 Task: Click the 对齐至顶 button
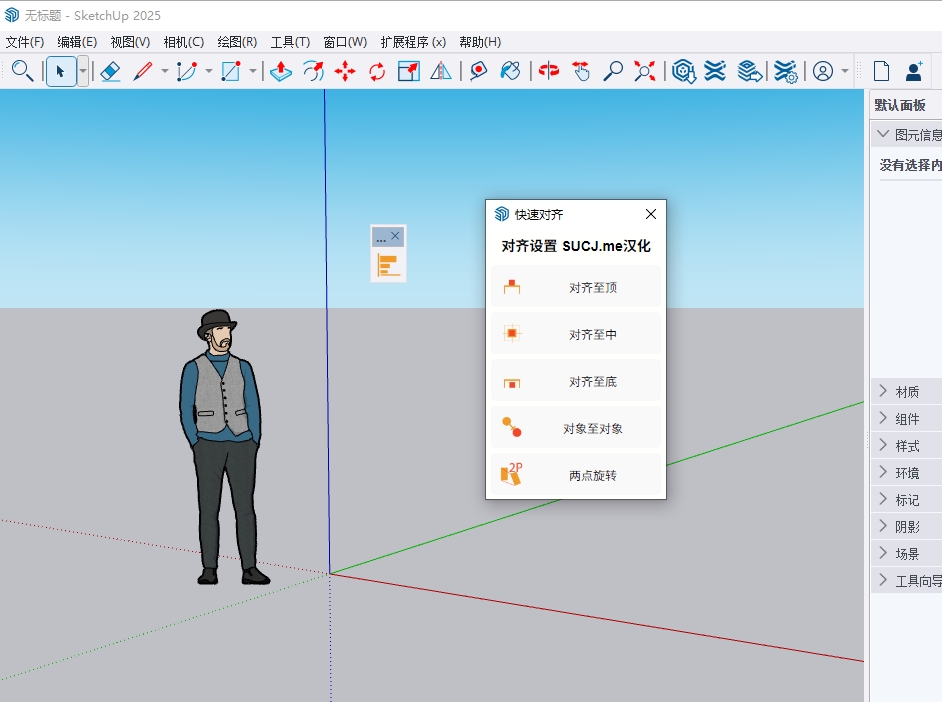tap(576, 287)
